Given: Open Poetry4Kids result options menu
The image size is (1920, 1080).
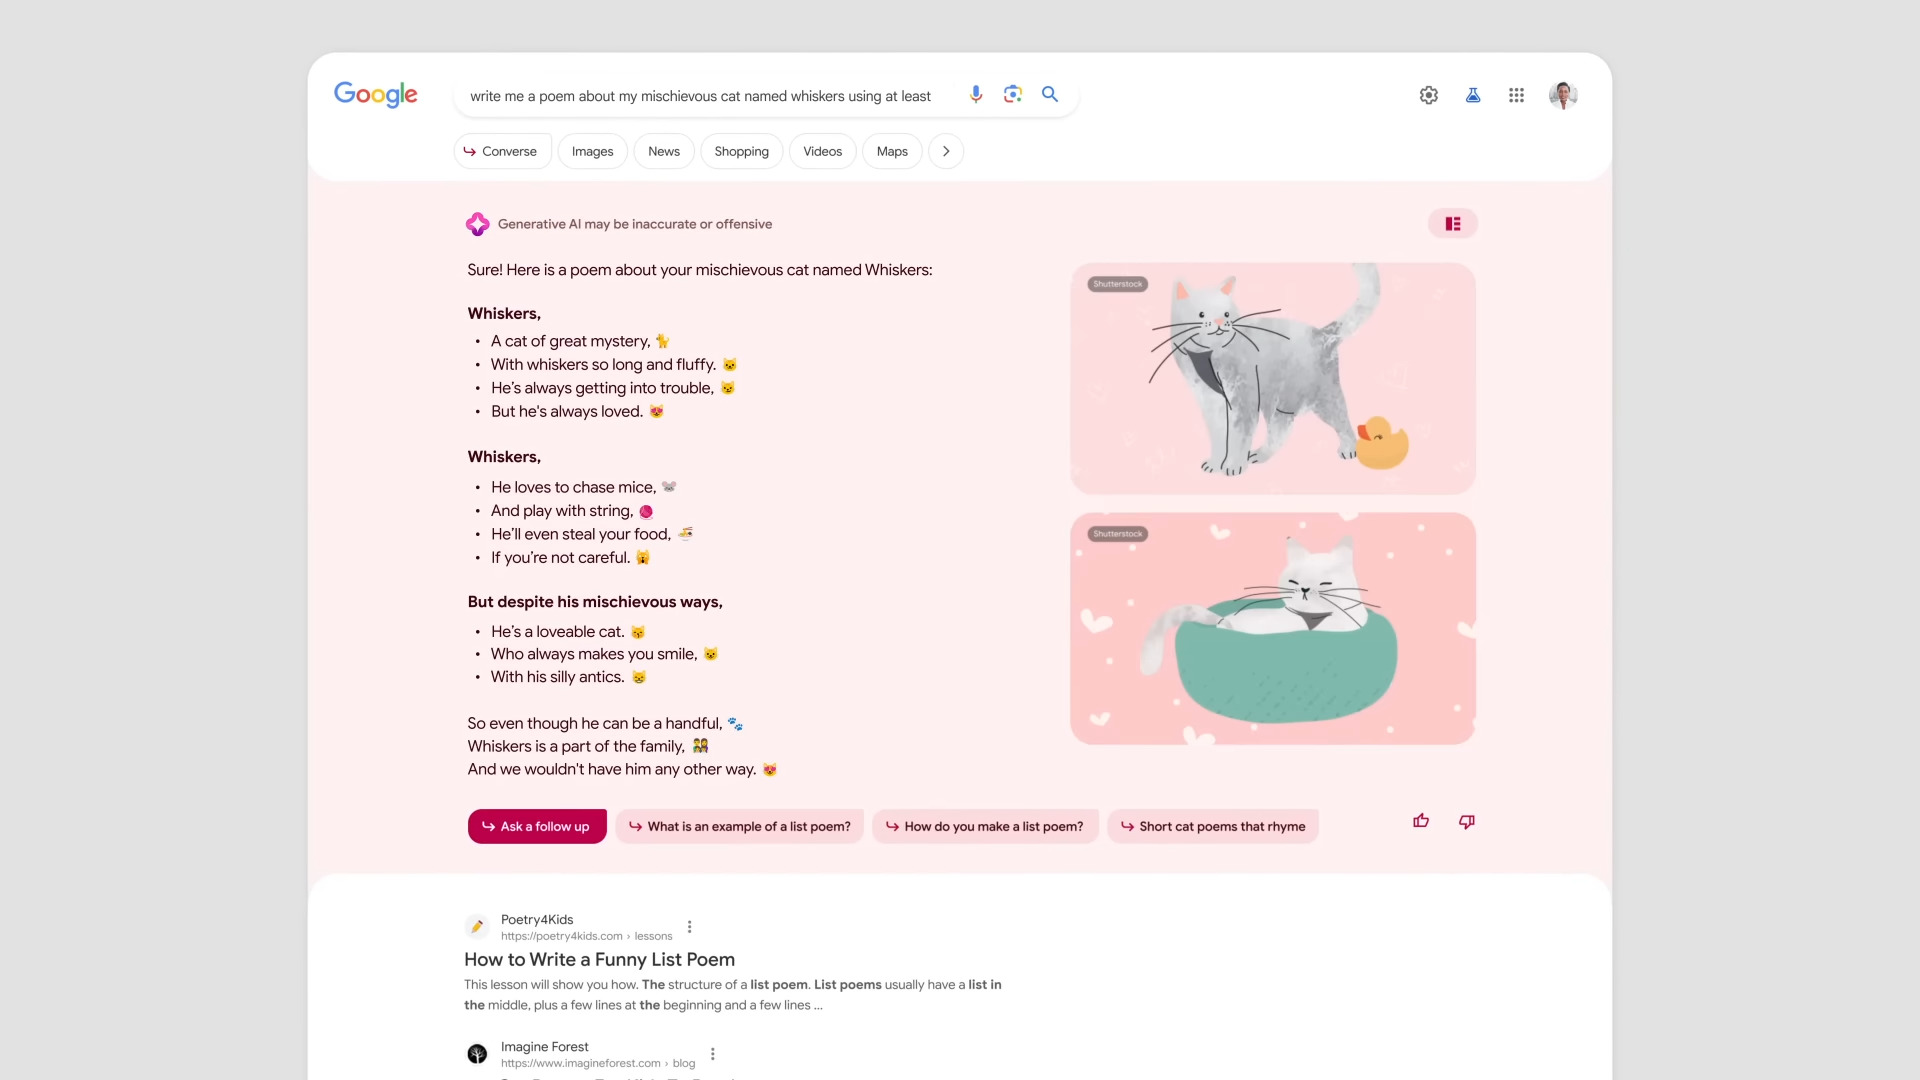Looking at the screenshot, I should point(690,927).
